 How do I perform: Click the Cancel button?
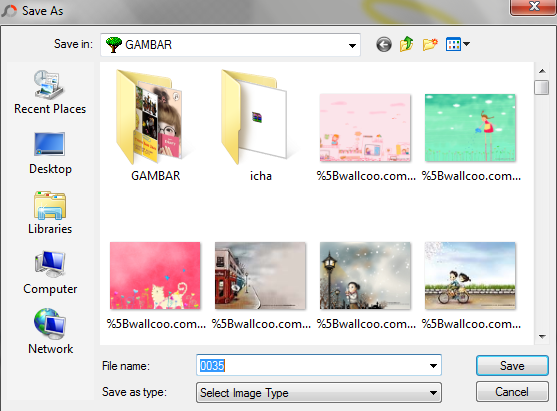point(512,391)
